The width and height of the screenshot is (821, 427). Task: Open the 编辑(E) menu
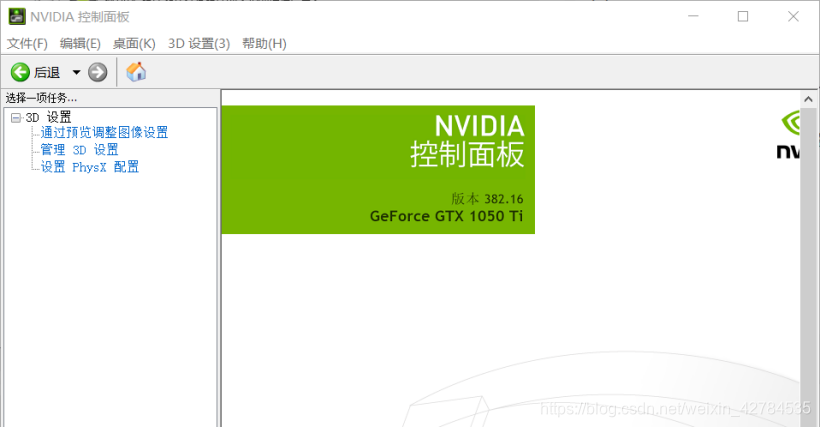pyautogui.click(x=80, y=43)
